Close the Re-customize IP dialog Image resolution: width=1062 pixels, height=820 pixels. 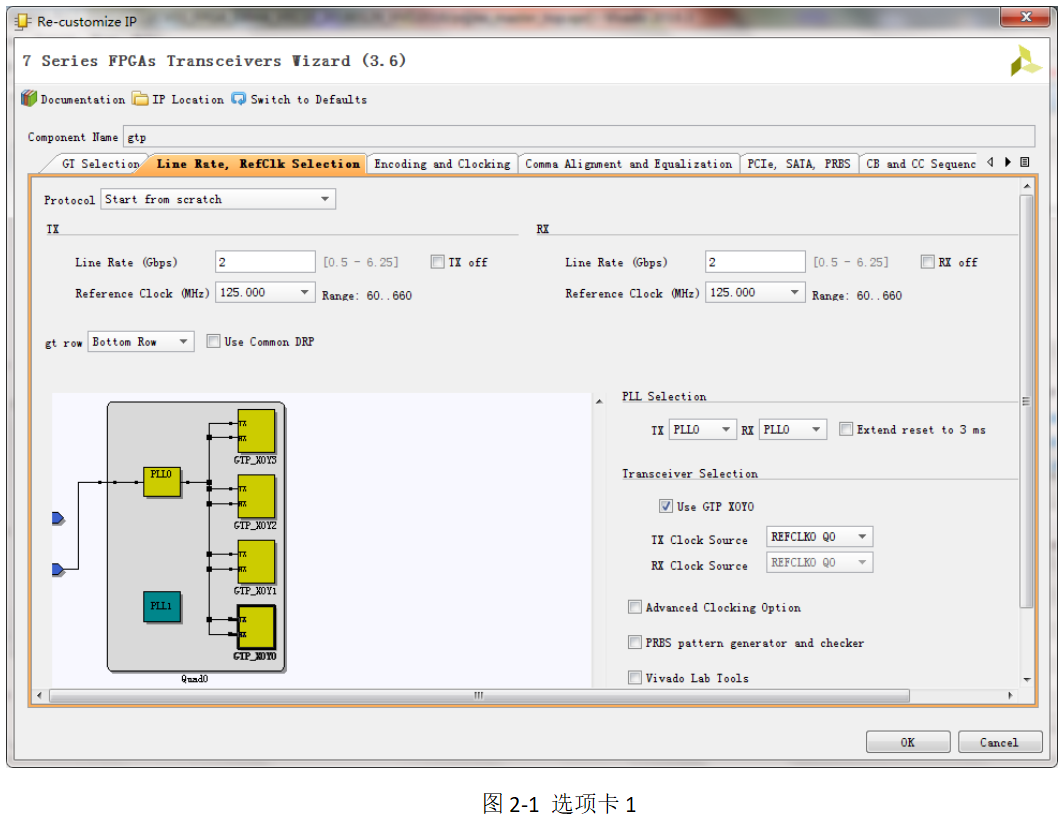[1025, 17]
